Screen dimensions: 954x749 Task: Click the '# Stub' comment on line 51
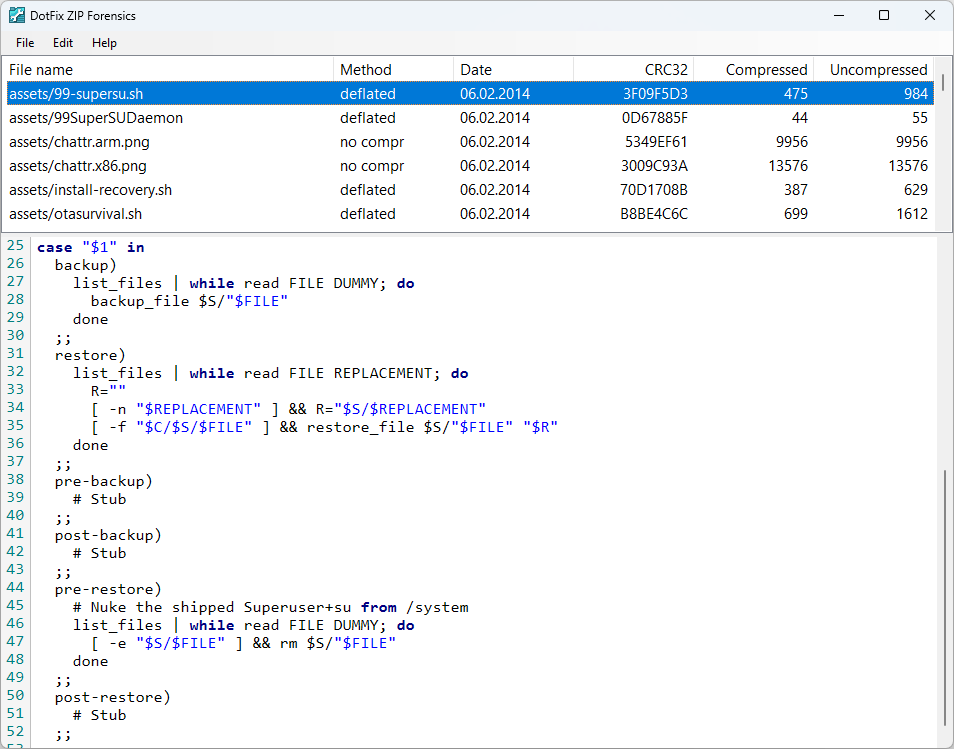click(x=100, y=716)
